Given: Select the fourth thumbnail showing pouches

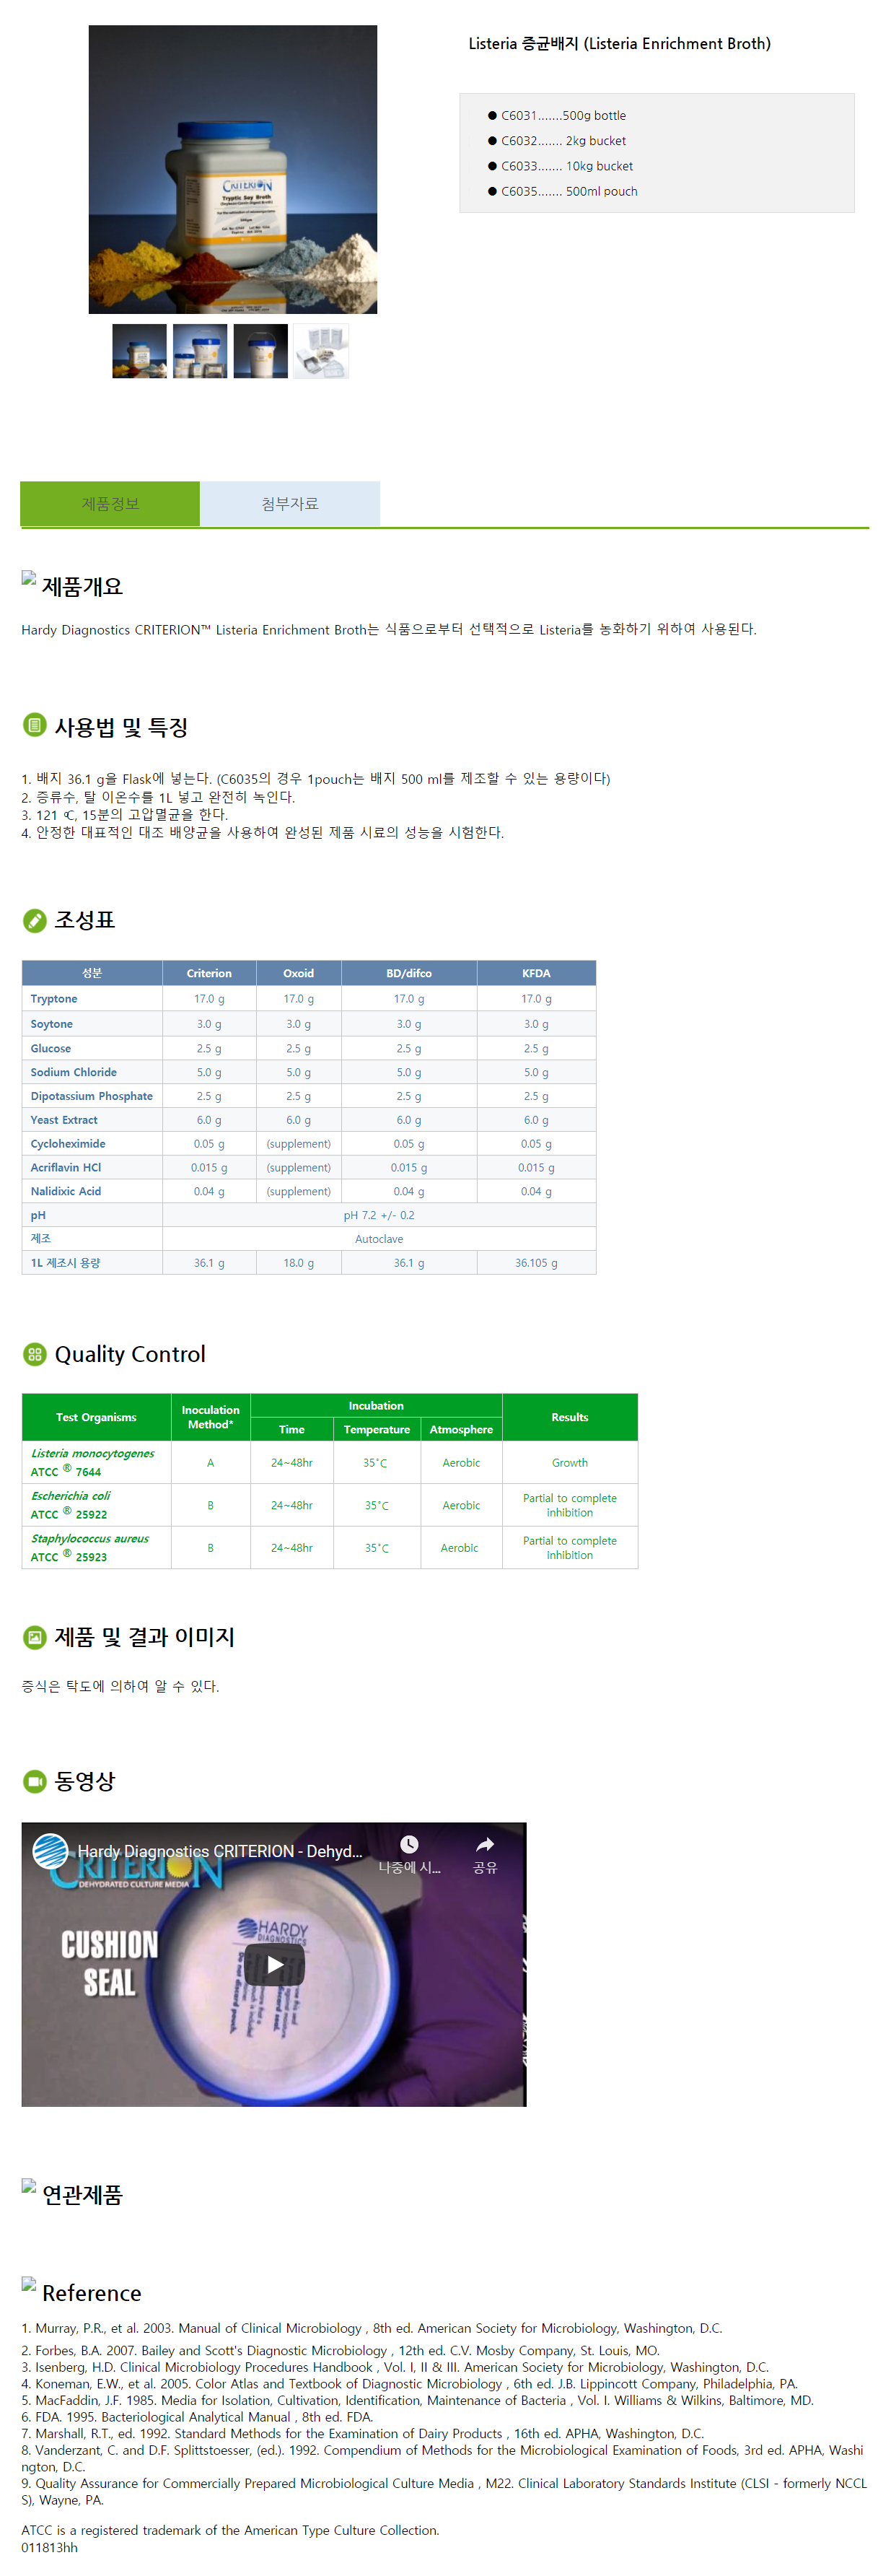Looking at the screenshot, I should click(x=321, y=351).
